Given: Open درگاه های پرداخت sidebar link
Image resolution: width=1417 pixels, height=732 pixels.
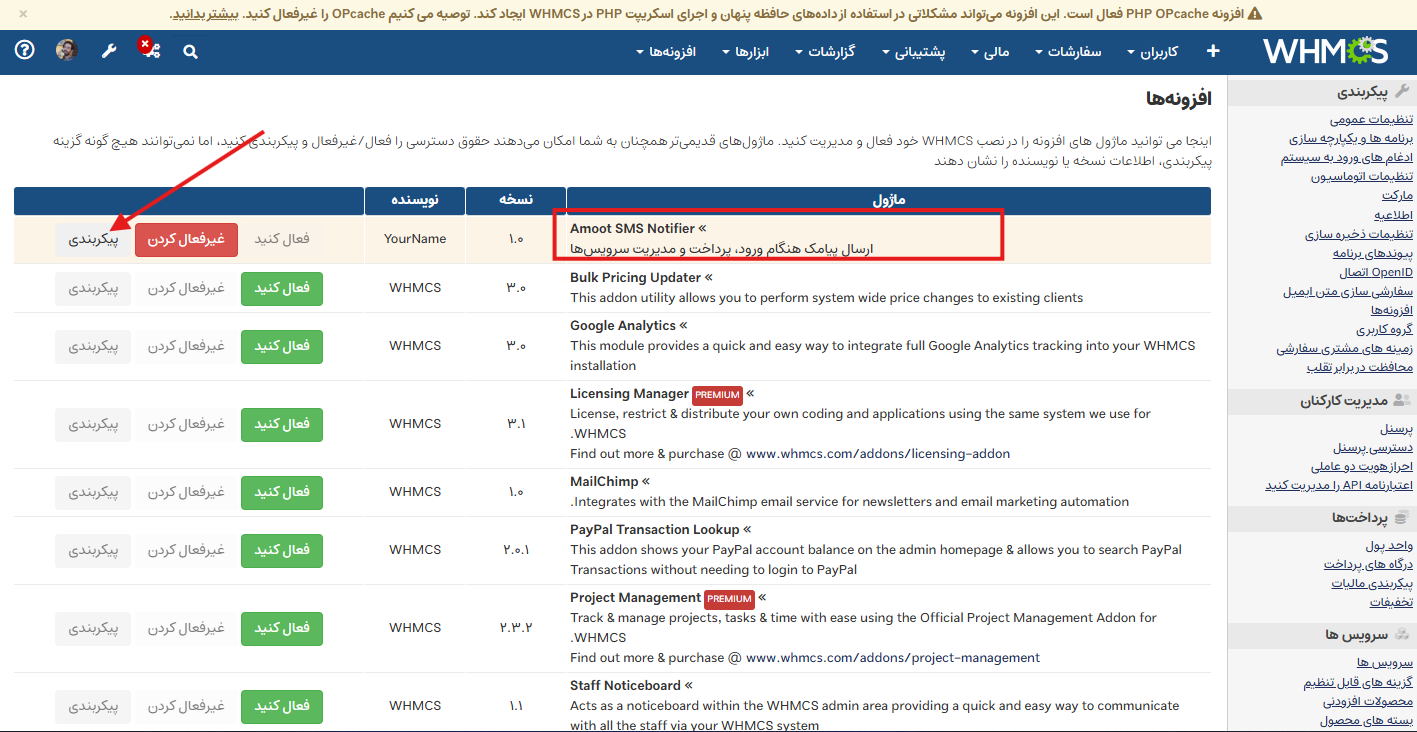Looking at the screenshot, I should [1376, 565].
